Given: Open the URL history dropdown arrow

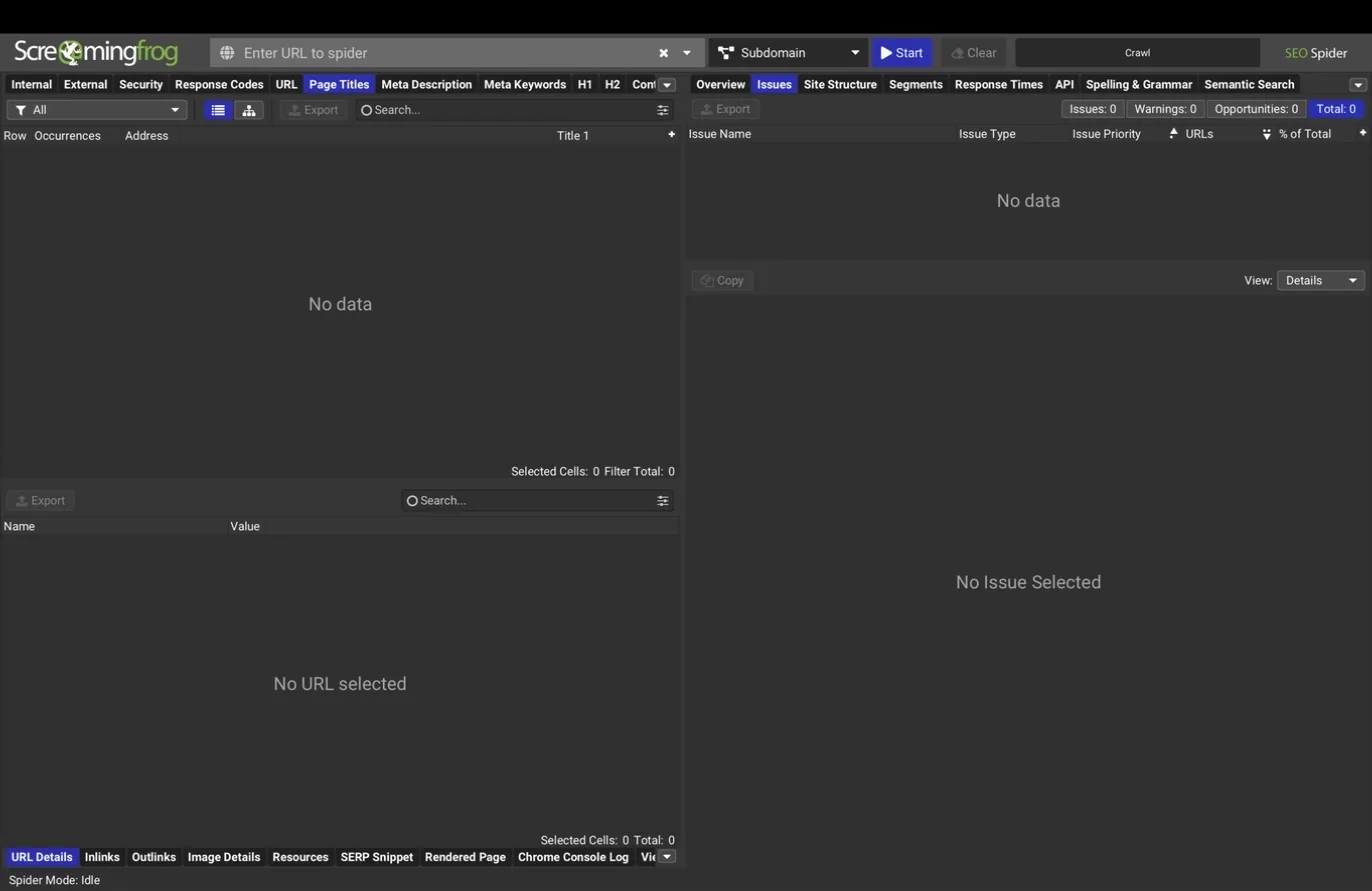Looking at the screenshot, I should pyautogui.click(x=687, y=53).
